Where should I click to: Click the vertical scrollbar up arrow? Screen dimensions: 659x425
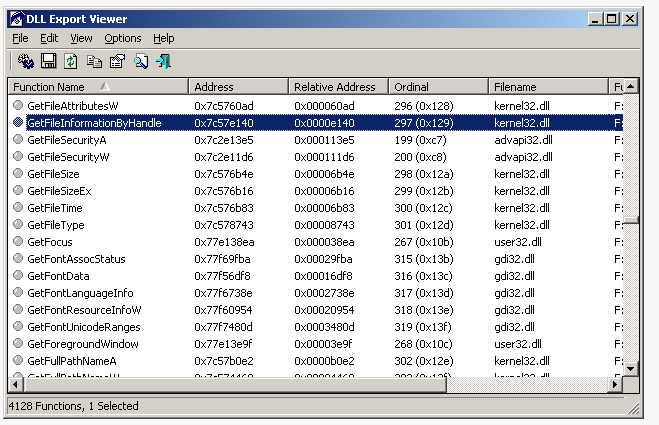pos(630,87)
